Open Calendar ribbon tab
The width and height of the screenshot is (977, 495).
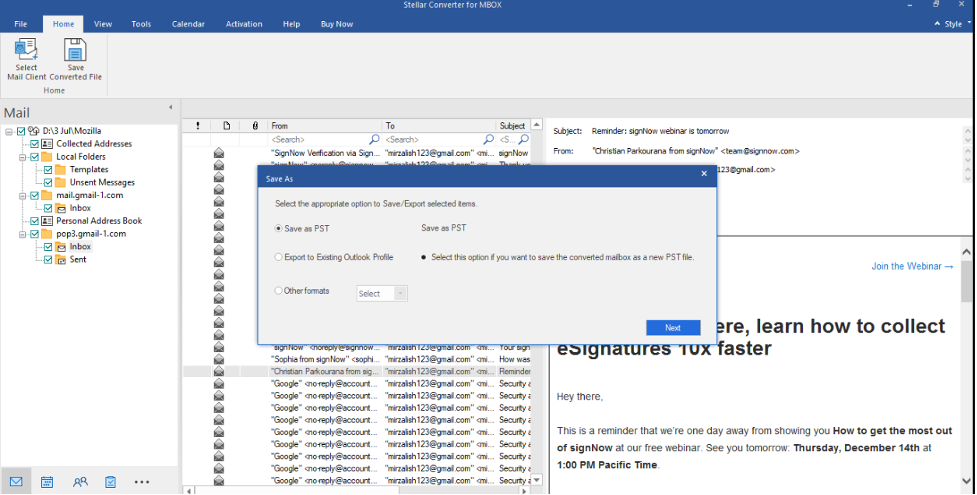coord(188,24)
